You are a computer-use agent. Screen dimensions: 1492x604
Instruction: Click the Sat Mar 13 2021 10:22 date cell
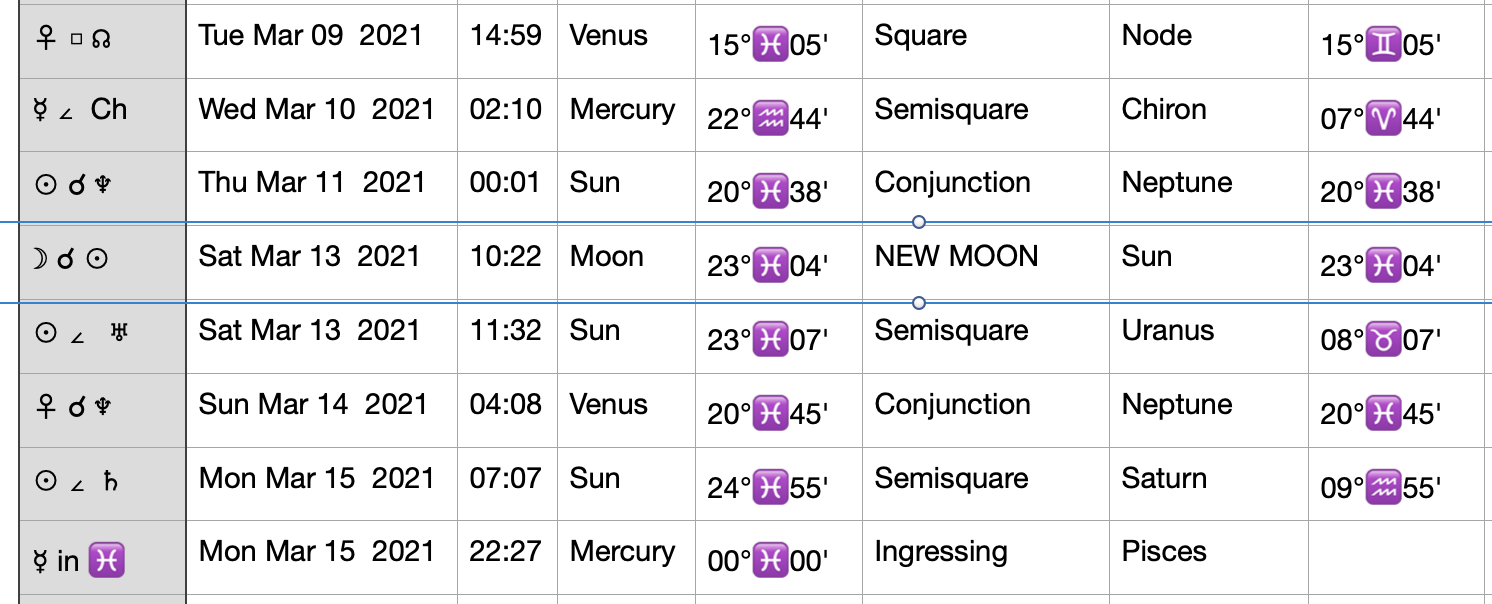(x=322, y=259)
